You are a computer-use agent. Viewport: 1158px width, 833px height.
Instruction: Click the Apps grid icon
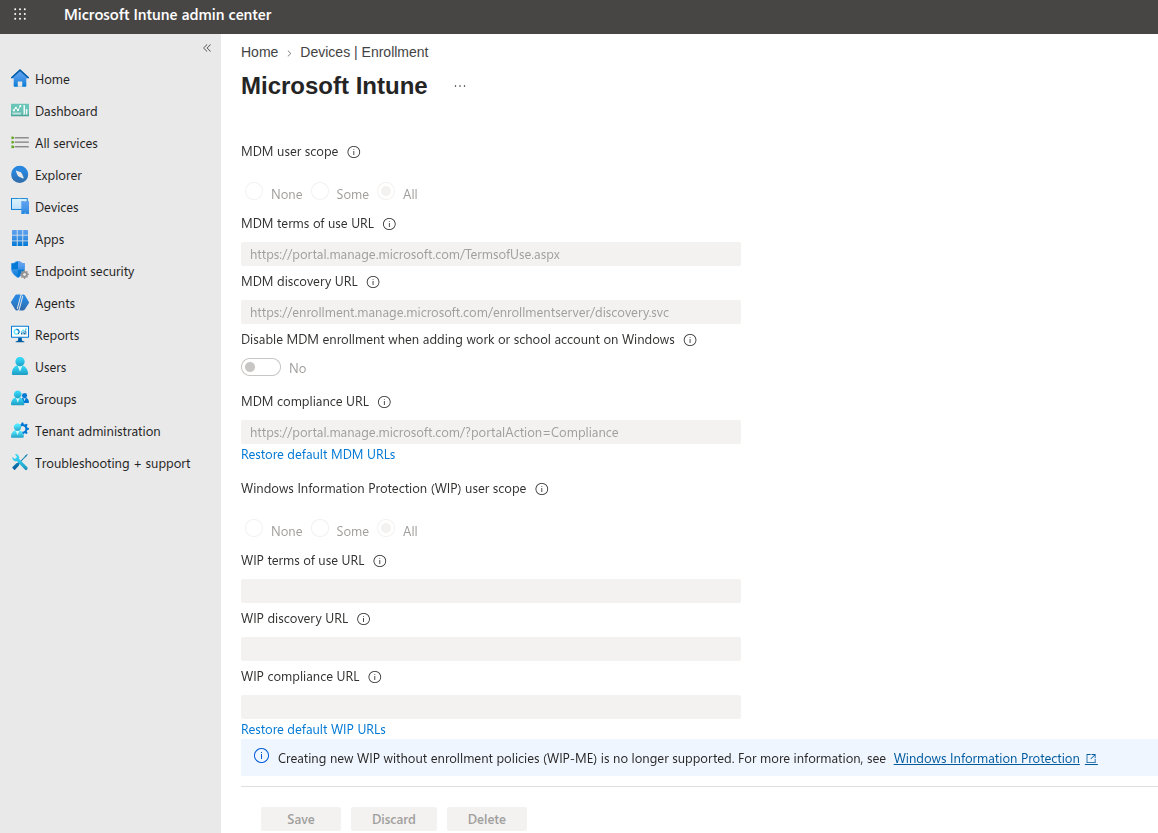tap(20, 239)
